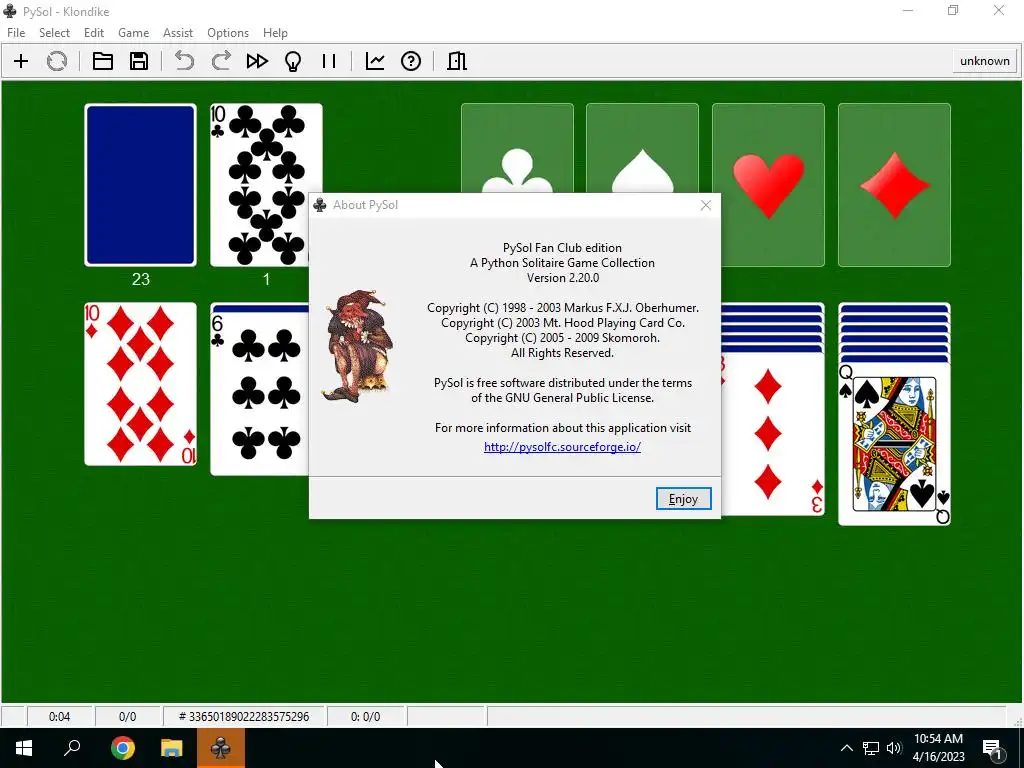The image size is (1024, 768).
Task: Click the diamonds foundation pile
Action: 894,185
